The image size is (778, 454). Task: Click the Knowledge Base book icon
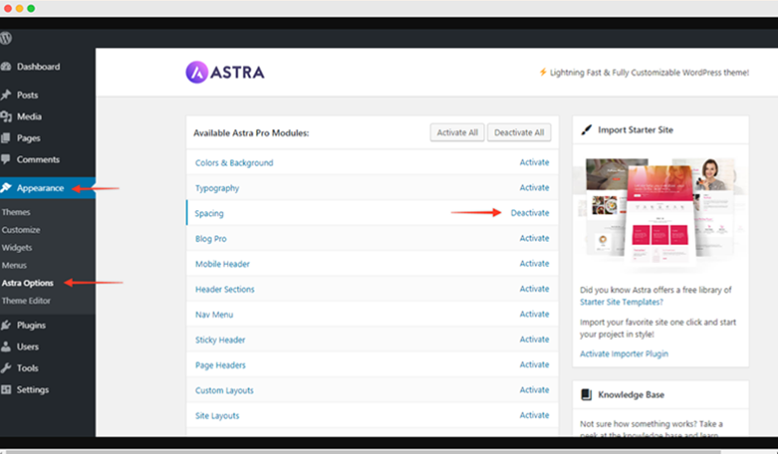tap(586, 394)
